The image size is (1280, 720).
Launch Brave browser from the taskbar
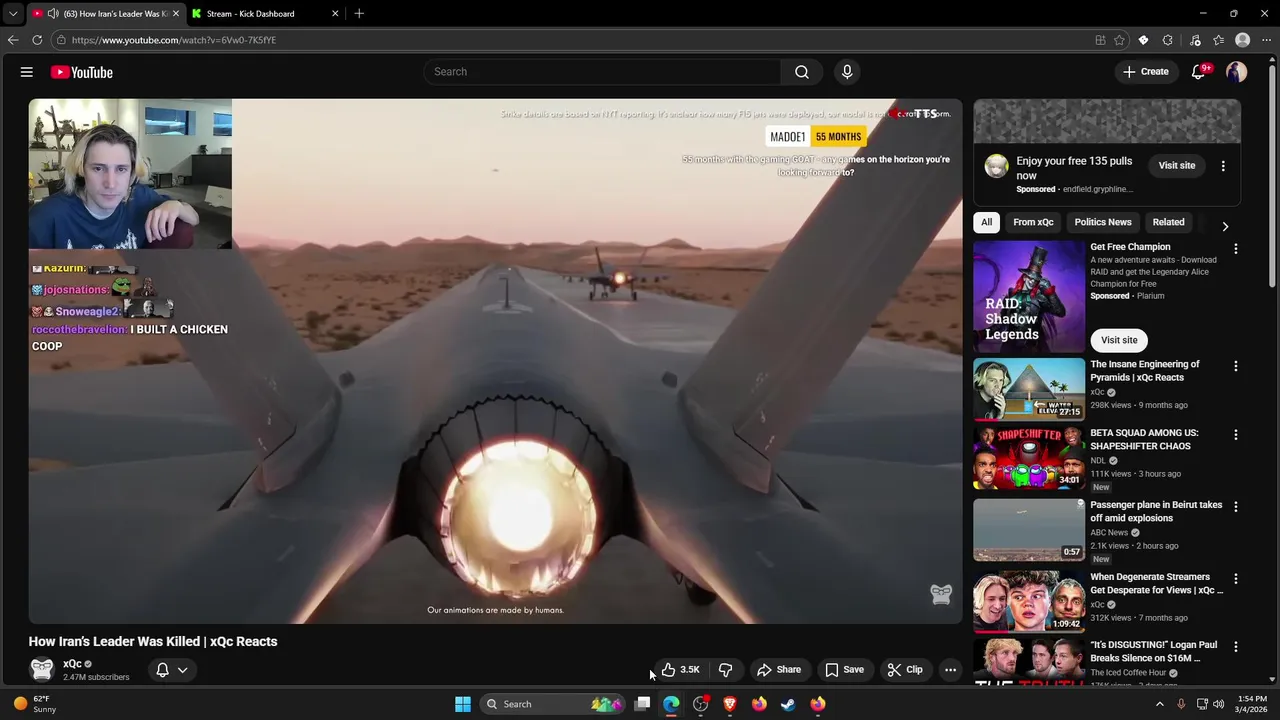tap(730, 704)
